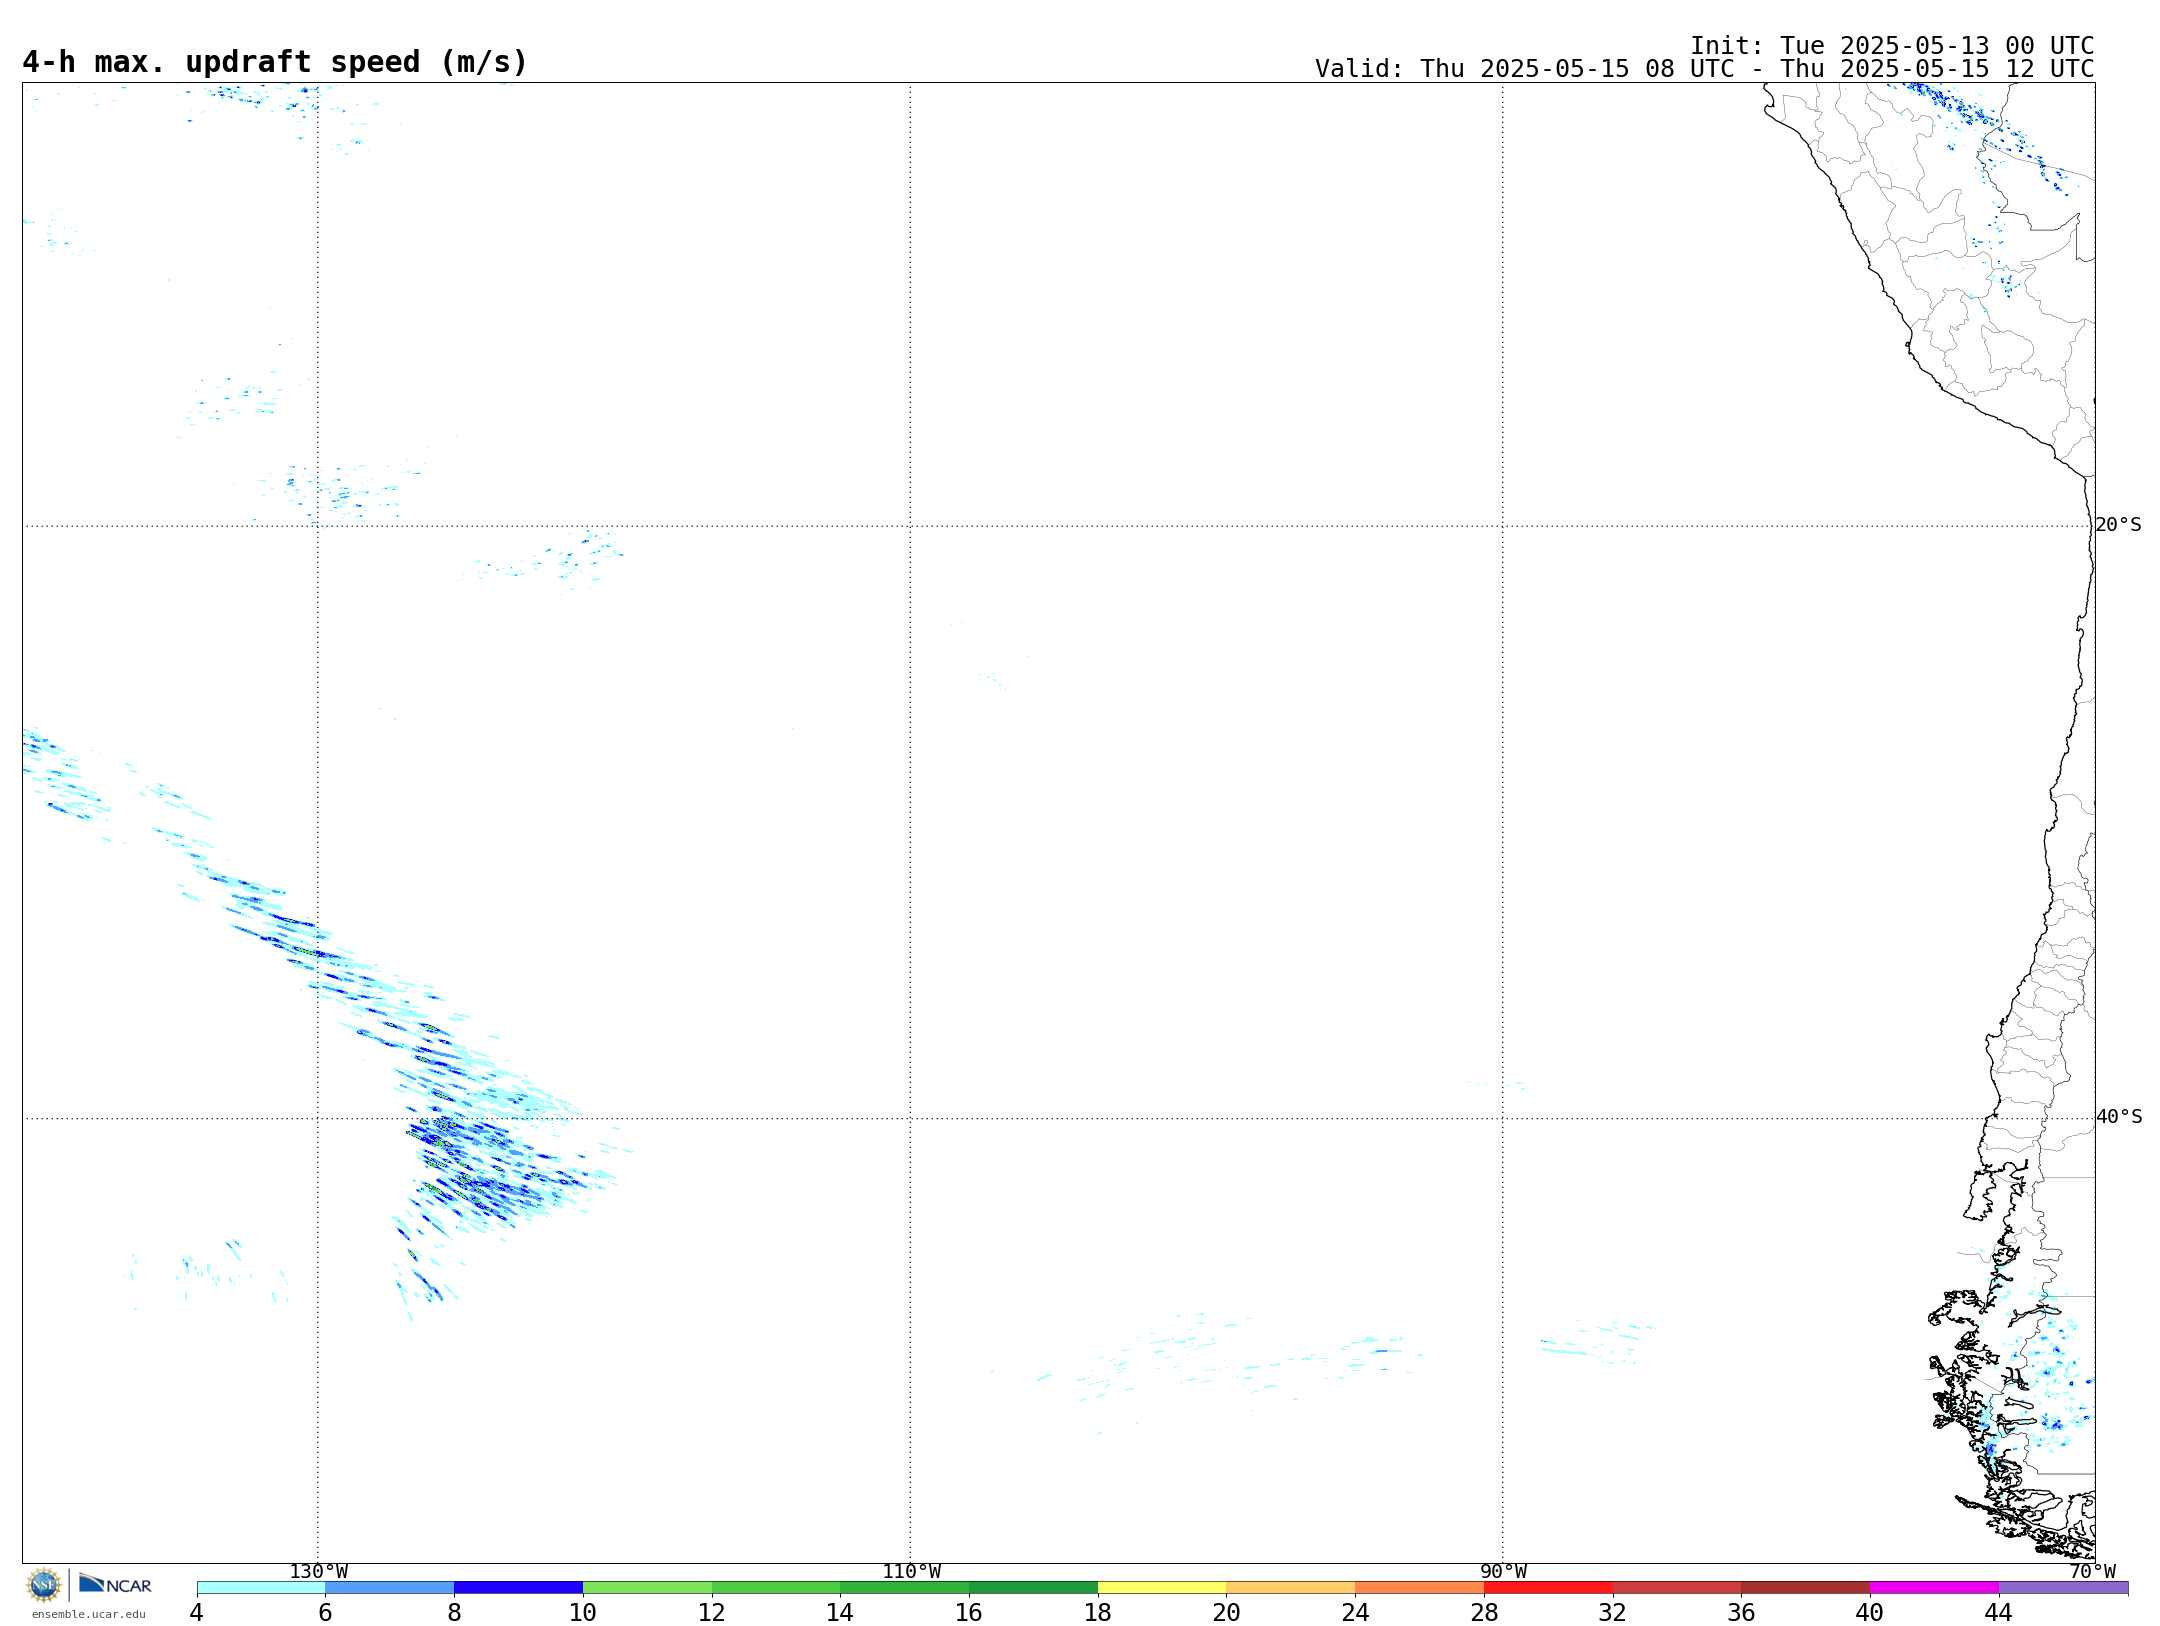Screen dimensions: 2160x1626
Task: Click the light blue 6-8 color swatch
Action: (390, 1588)
